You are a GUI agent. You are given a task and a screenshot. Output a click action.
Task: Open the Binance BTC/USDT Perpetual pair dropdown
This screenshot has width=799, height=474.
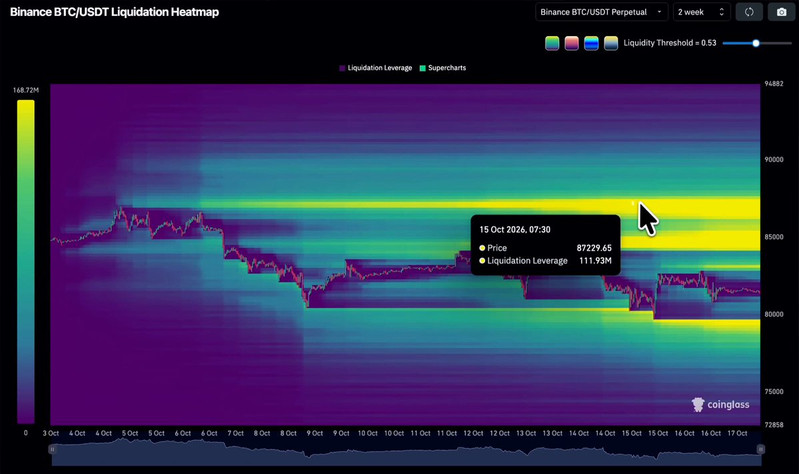[601, 12]
